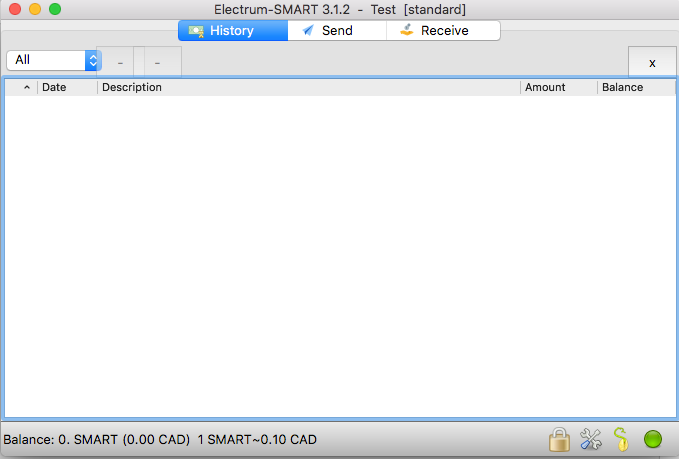Sort by the Date column header

[x=67, y=87]
